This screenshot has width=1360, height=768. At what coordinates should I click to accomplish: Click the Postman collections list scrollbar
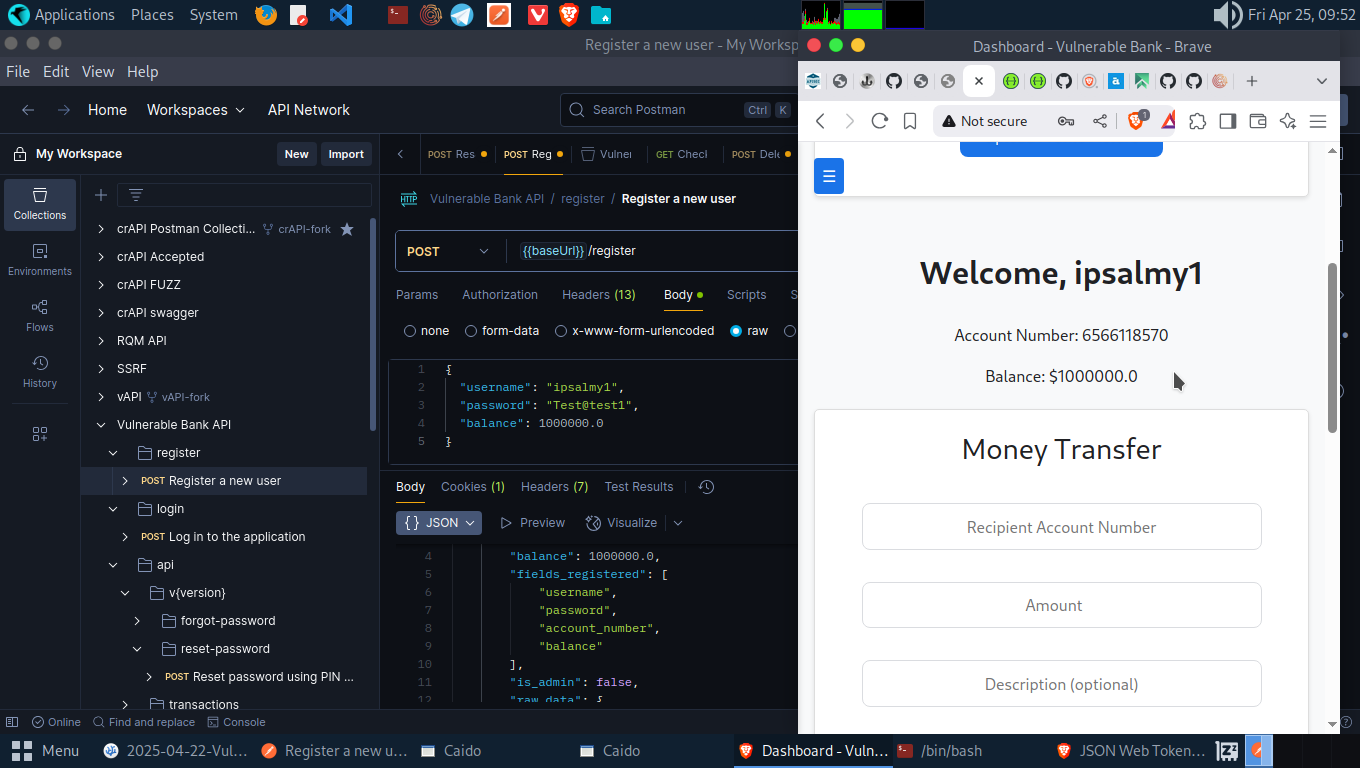pos(374,323)
